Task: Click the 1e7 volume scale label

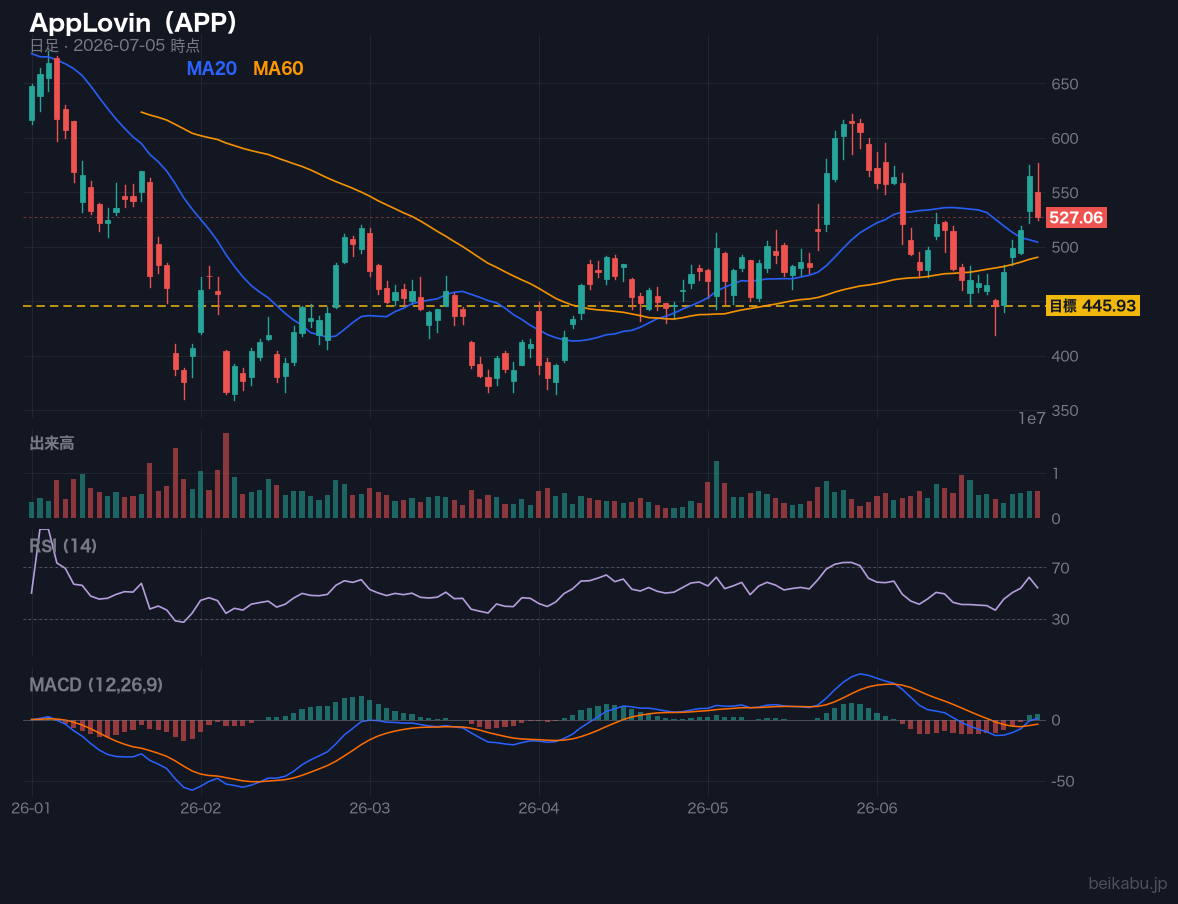Action: pyautogui.click(x=1032, y=419)
